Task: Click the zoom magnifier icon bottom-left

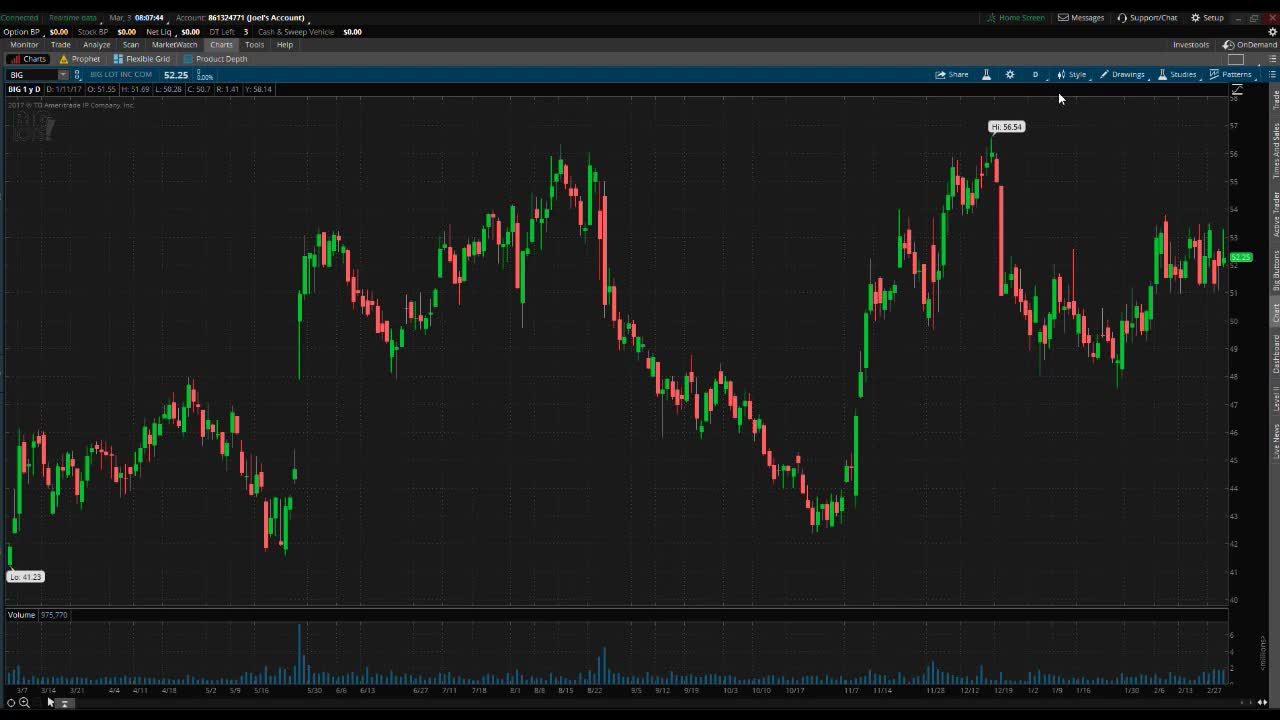Action: (24, 703)
